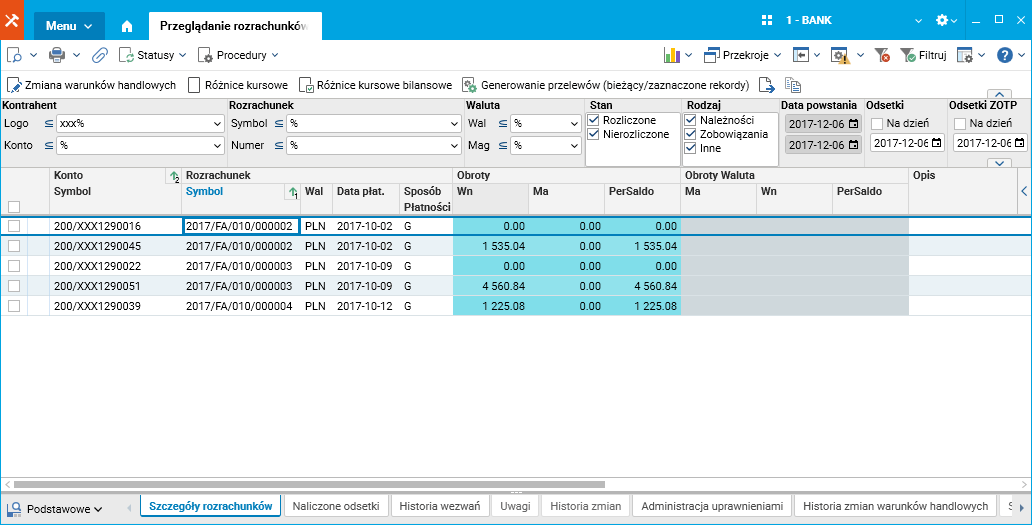
Task: Open Administracja uprawnieniami tab
Action: [x=712, y=506]
